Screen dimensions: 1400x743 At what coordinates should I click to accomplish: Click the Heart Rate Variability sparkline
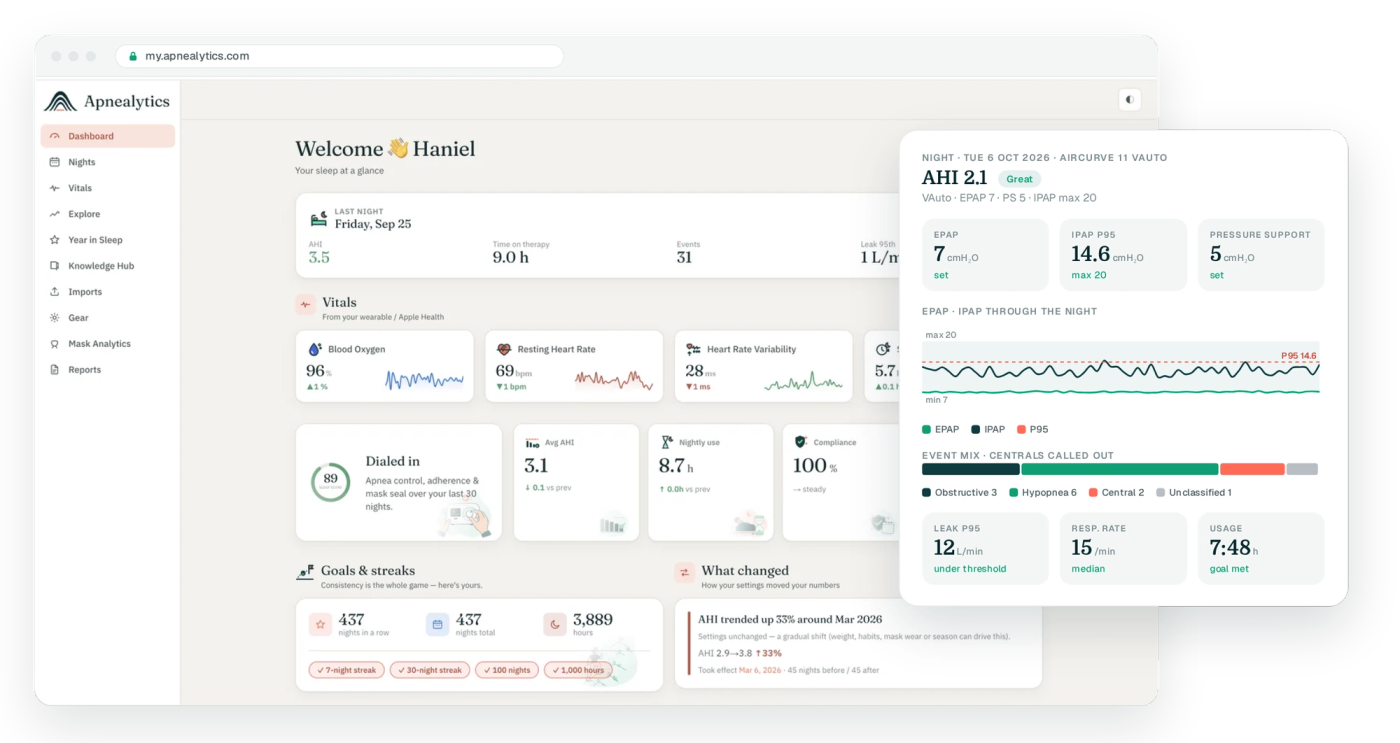803,379
